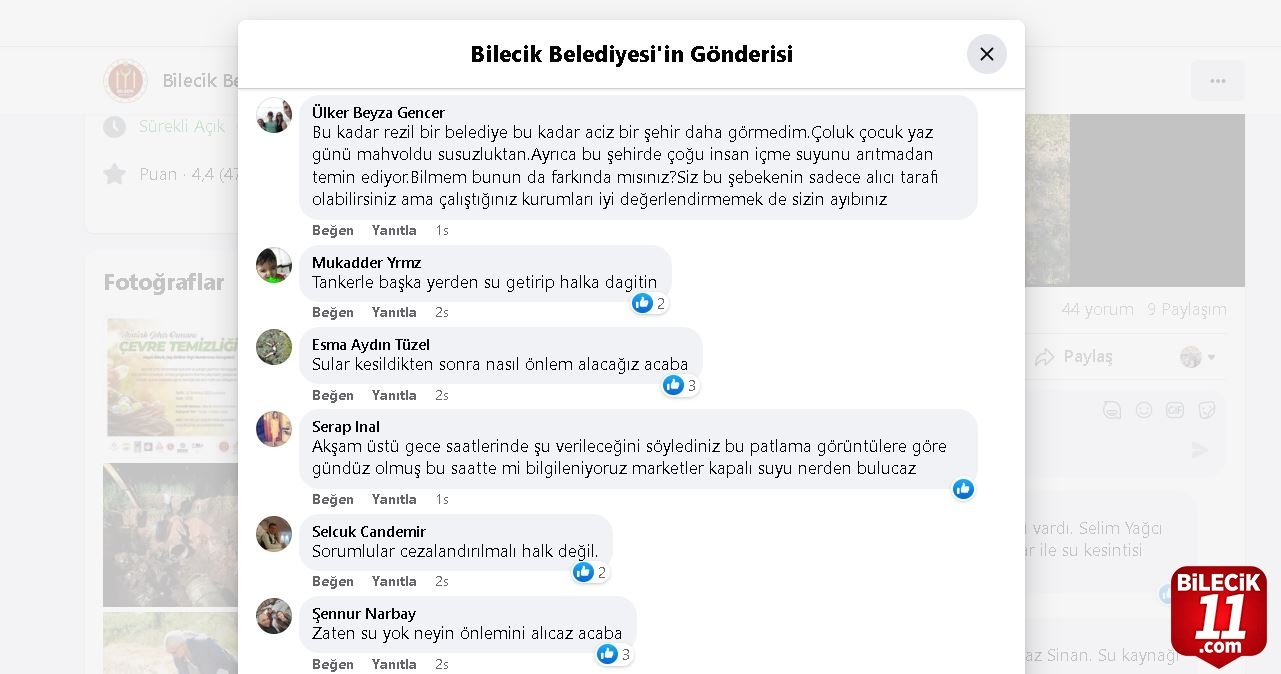Click like reaction icon on Şennur Narbay comment

click(608, 654)
